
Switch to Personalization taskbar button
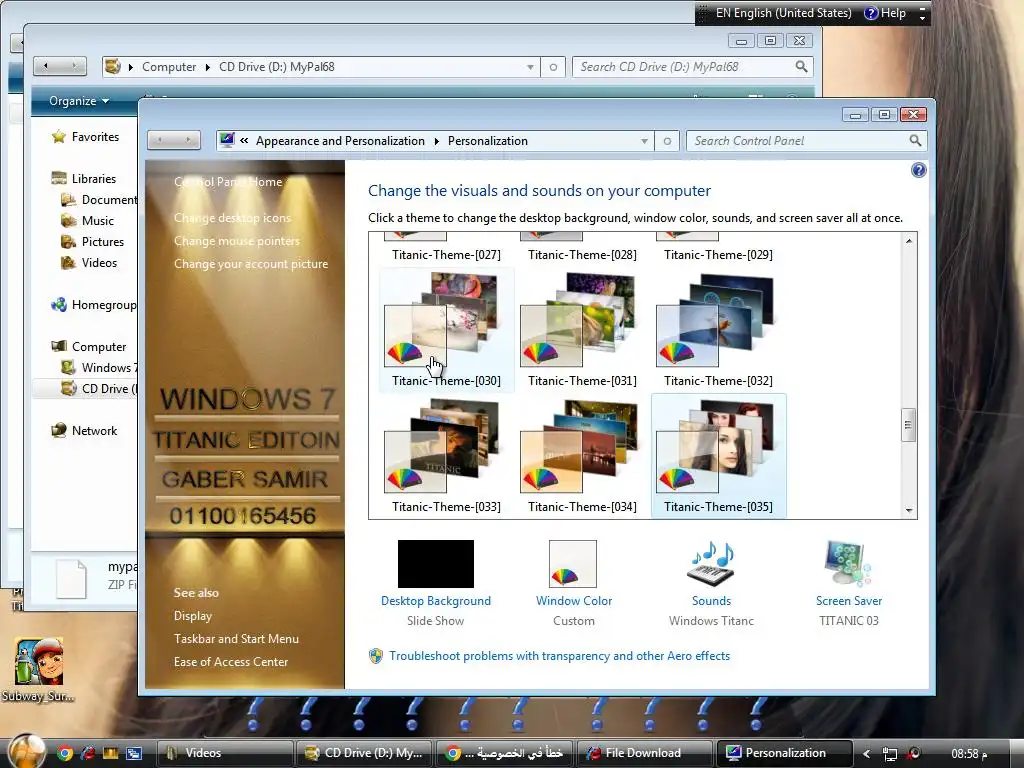tap(785, 753)
